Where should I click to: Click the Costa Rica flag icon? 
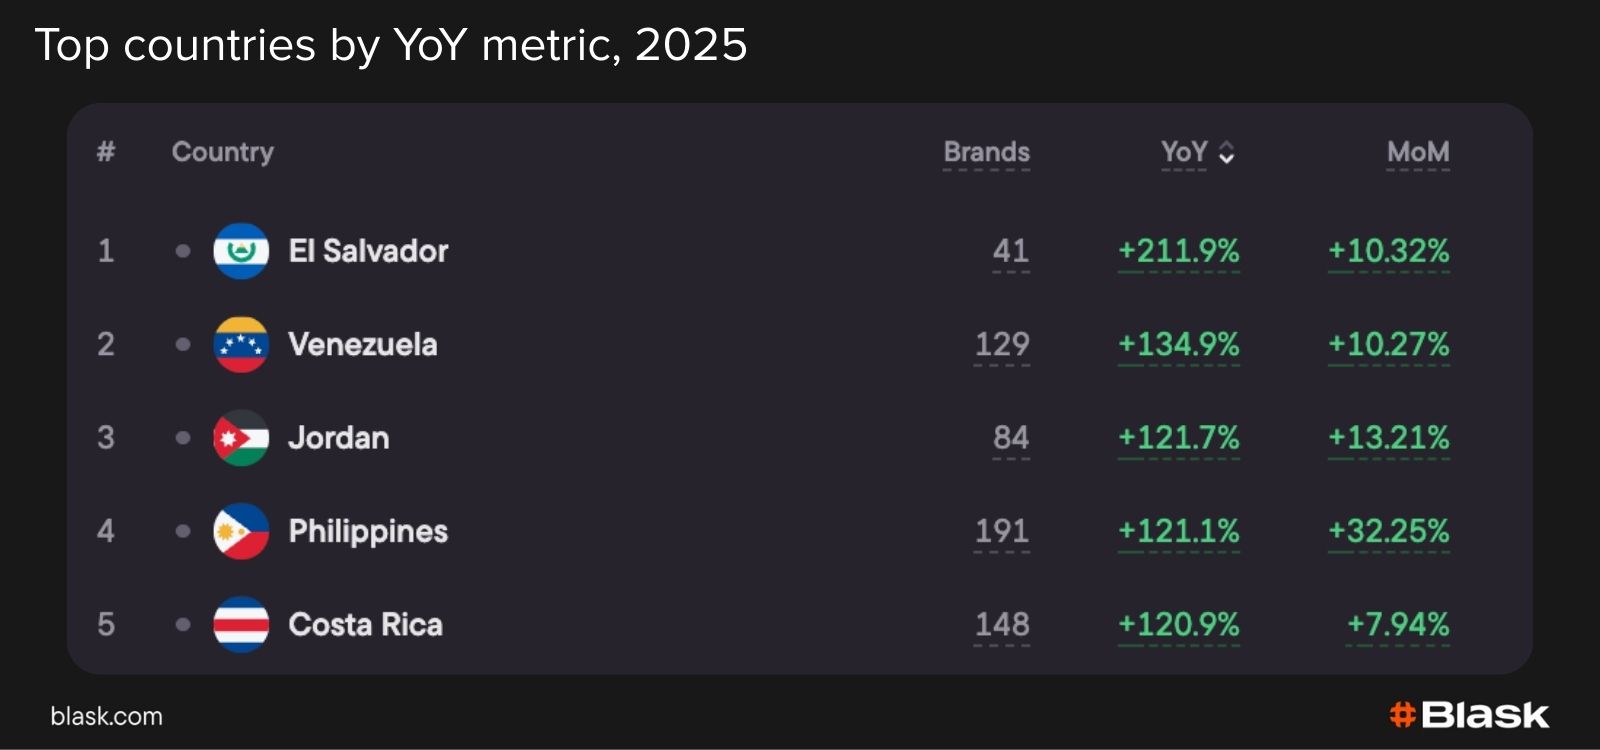pos(241,625)
